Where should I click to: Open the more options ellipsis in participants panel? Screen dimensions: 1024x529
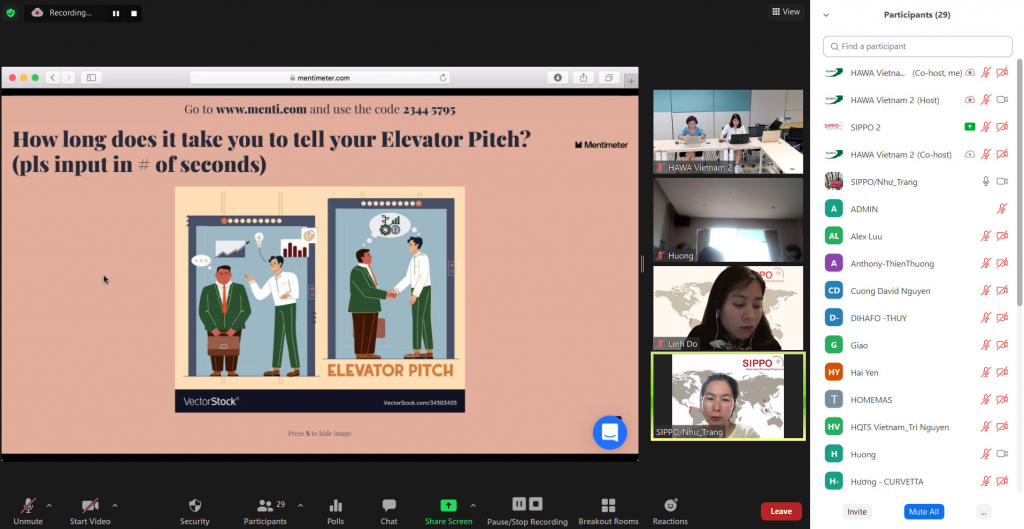[x=984, y=512]
